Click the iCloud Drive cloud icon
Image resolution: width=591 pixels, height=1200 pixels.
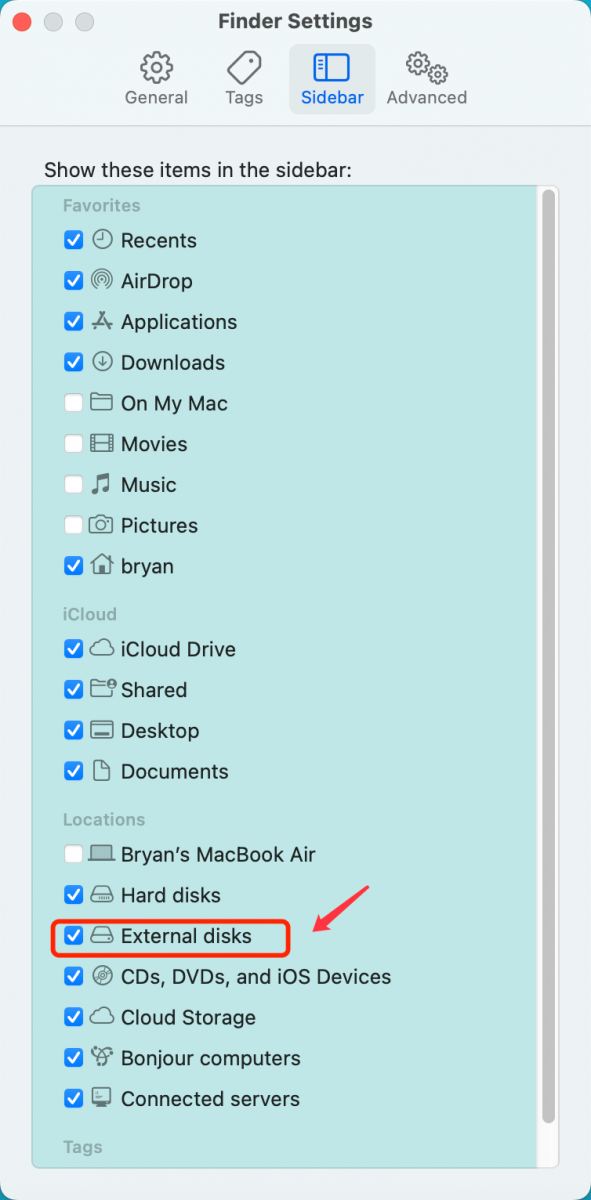[x=101, y=649]
